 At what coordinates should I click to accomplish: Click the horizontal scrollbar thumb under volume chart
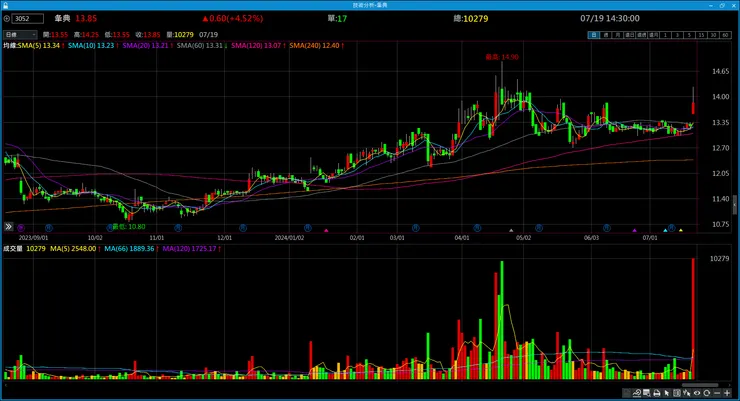700,385
